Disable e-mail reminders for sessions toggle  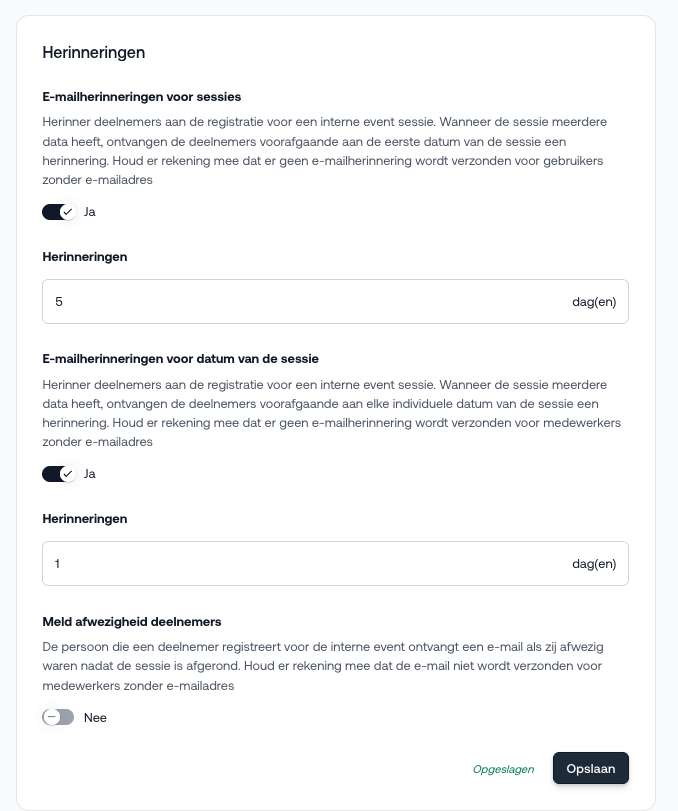(x=58, y=212)
